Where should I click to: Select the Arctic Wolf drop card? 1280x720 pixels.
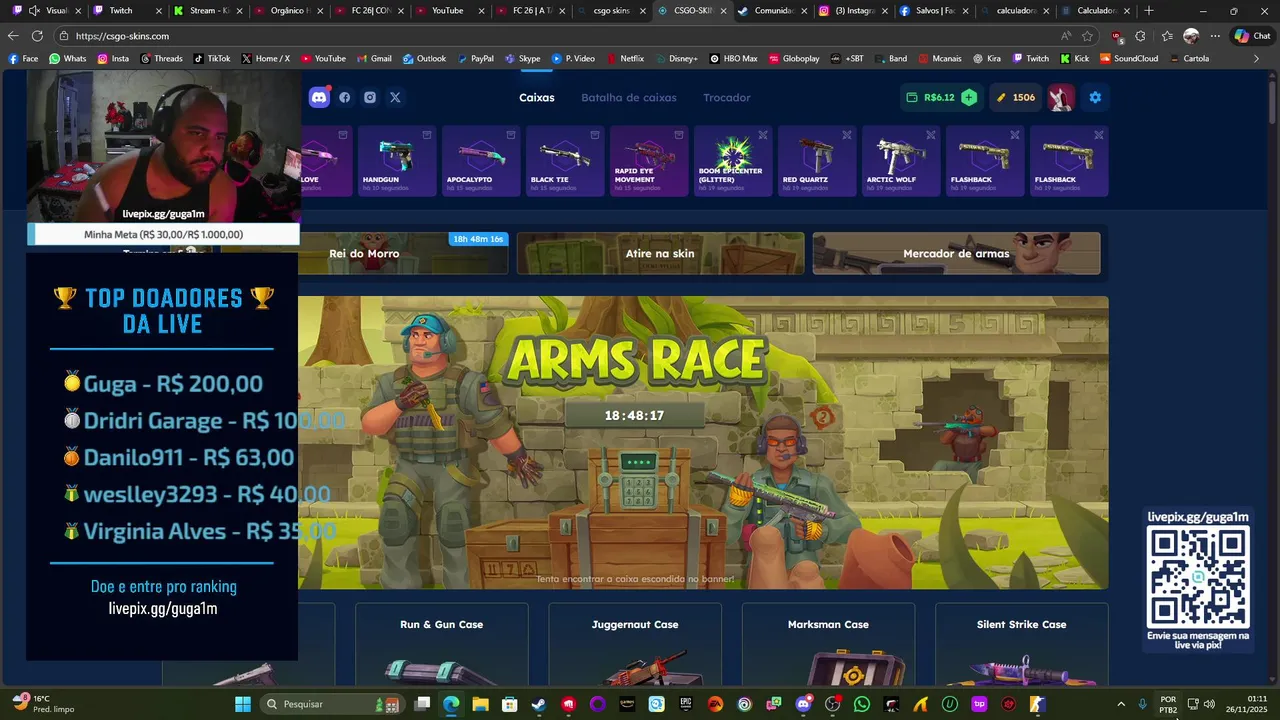pyautogui.click(x=901, y=161)
